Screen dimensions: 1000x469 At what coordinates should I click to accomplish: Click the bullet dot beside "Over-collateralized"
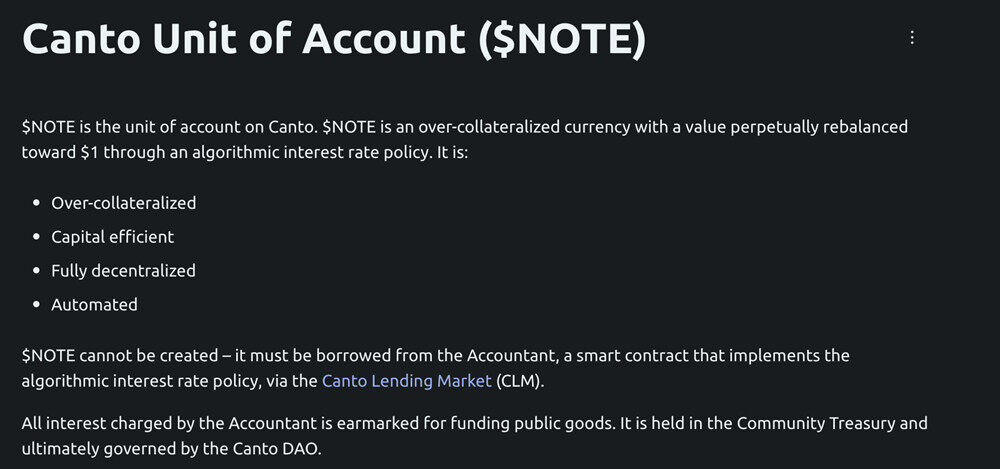pyautogui.click(x=36, y=203)
